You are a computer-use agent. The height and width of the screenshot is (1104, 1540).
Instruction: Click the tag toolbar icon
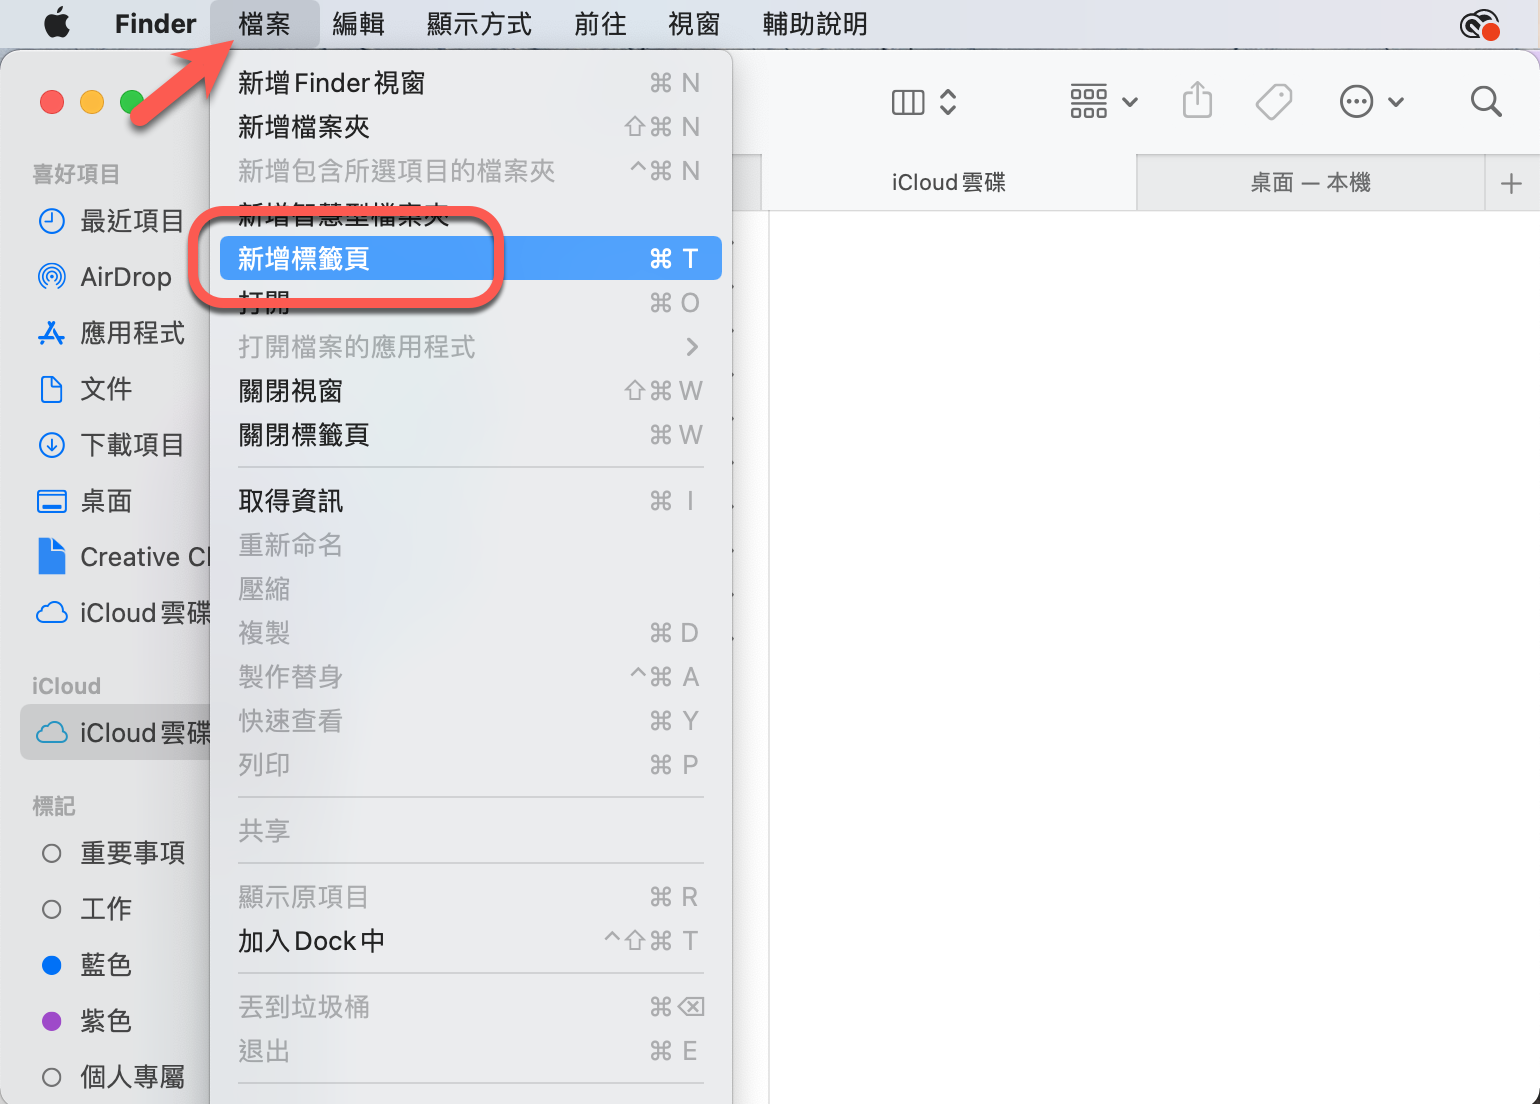pyautogui.click(x=1274, y=101)
